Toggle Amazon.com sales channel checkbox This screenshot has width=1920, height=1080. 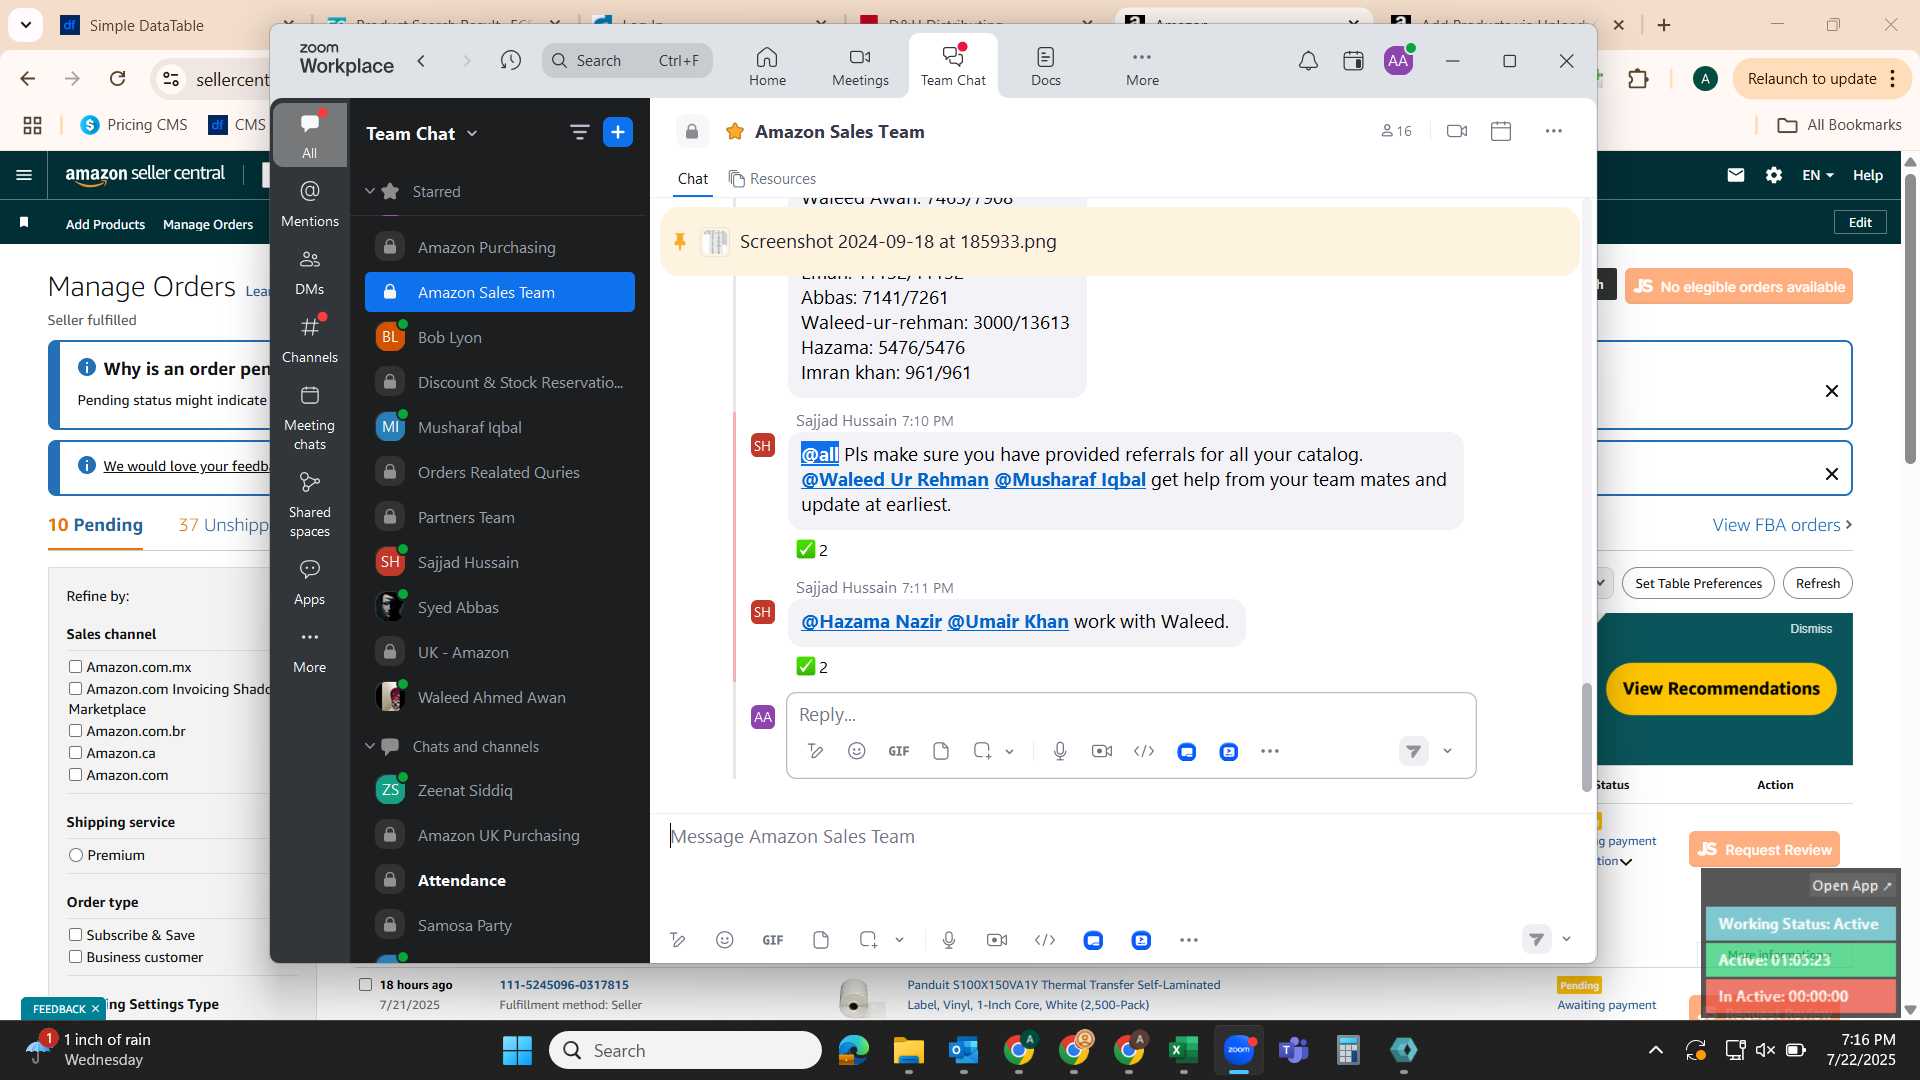tap(75, 774)
